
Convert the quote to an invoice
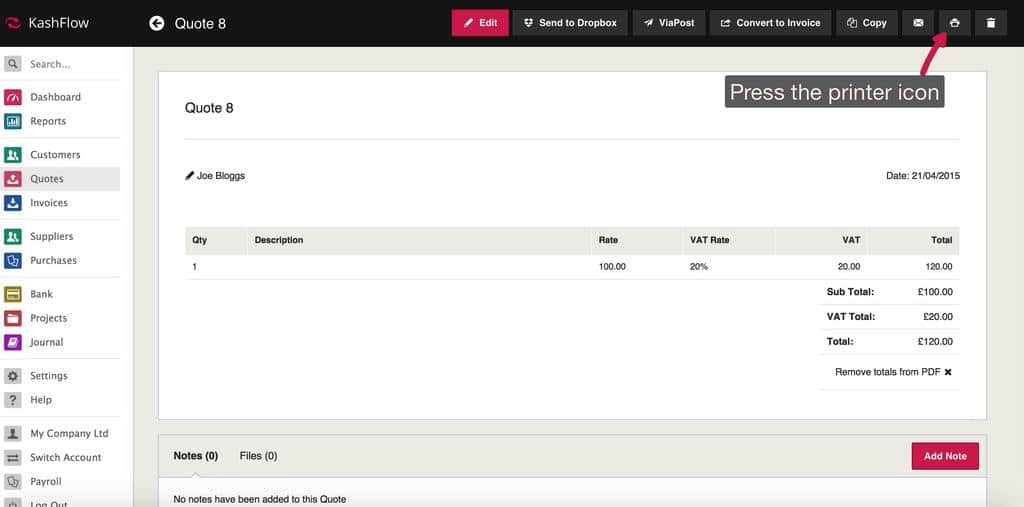[x=770, y=23]
